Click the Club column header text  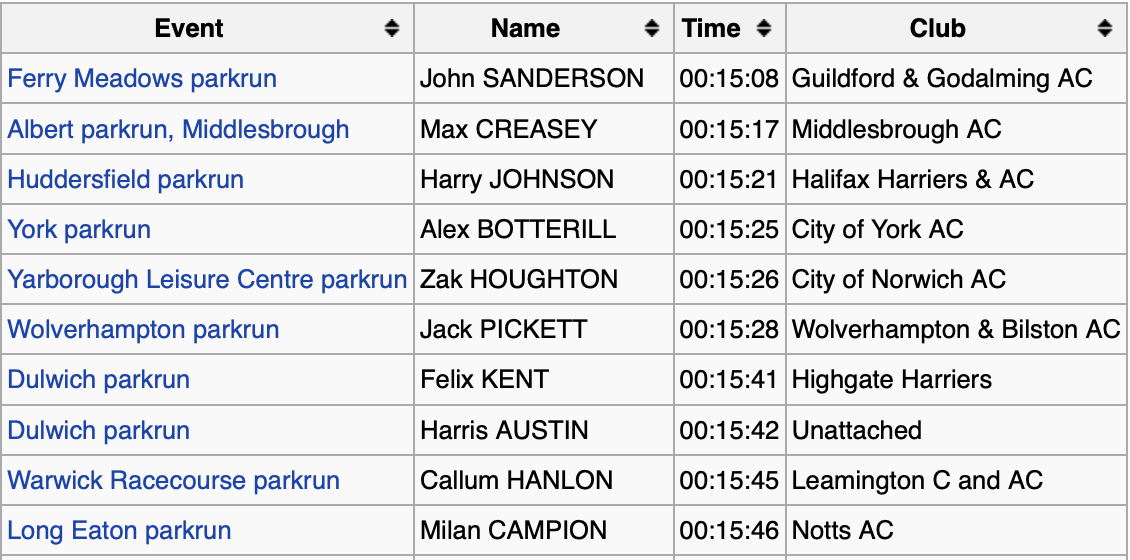pyautogui.click(x=937, y=28)
